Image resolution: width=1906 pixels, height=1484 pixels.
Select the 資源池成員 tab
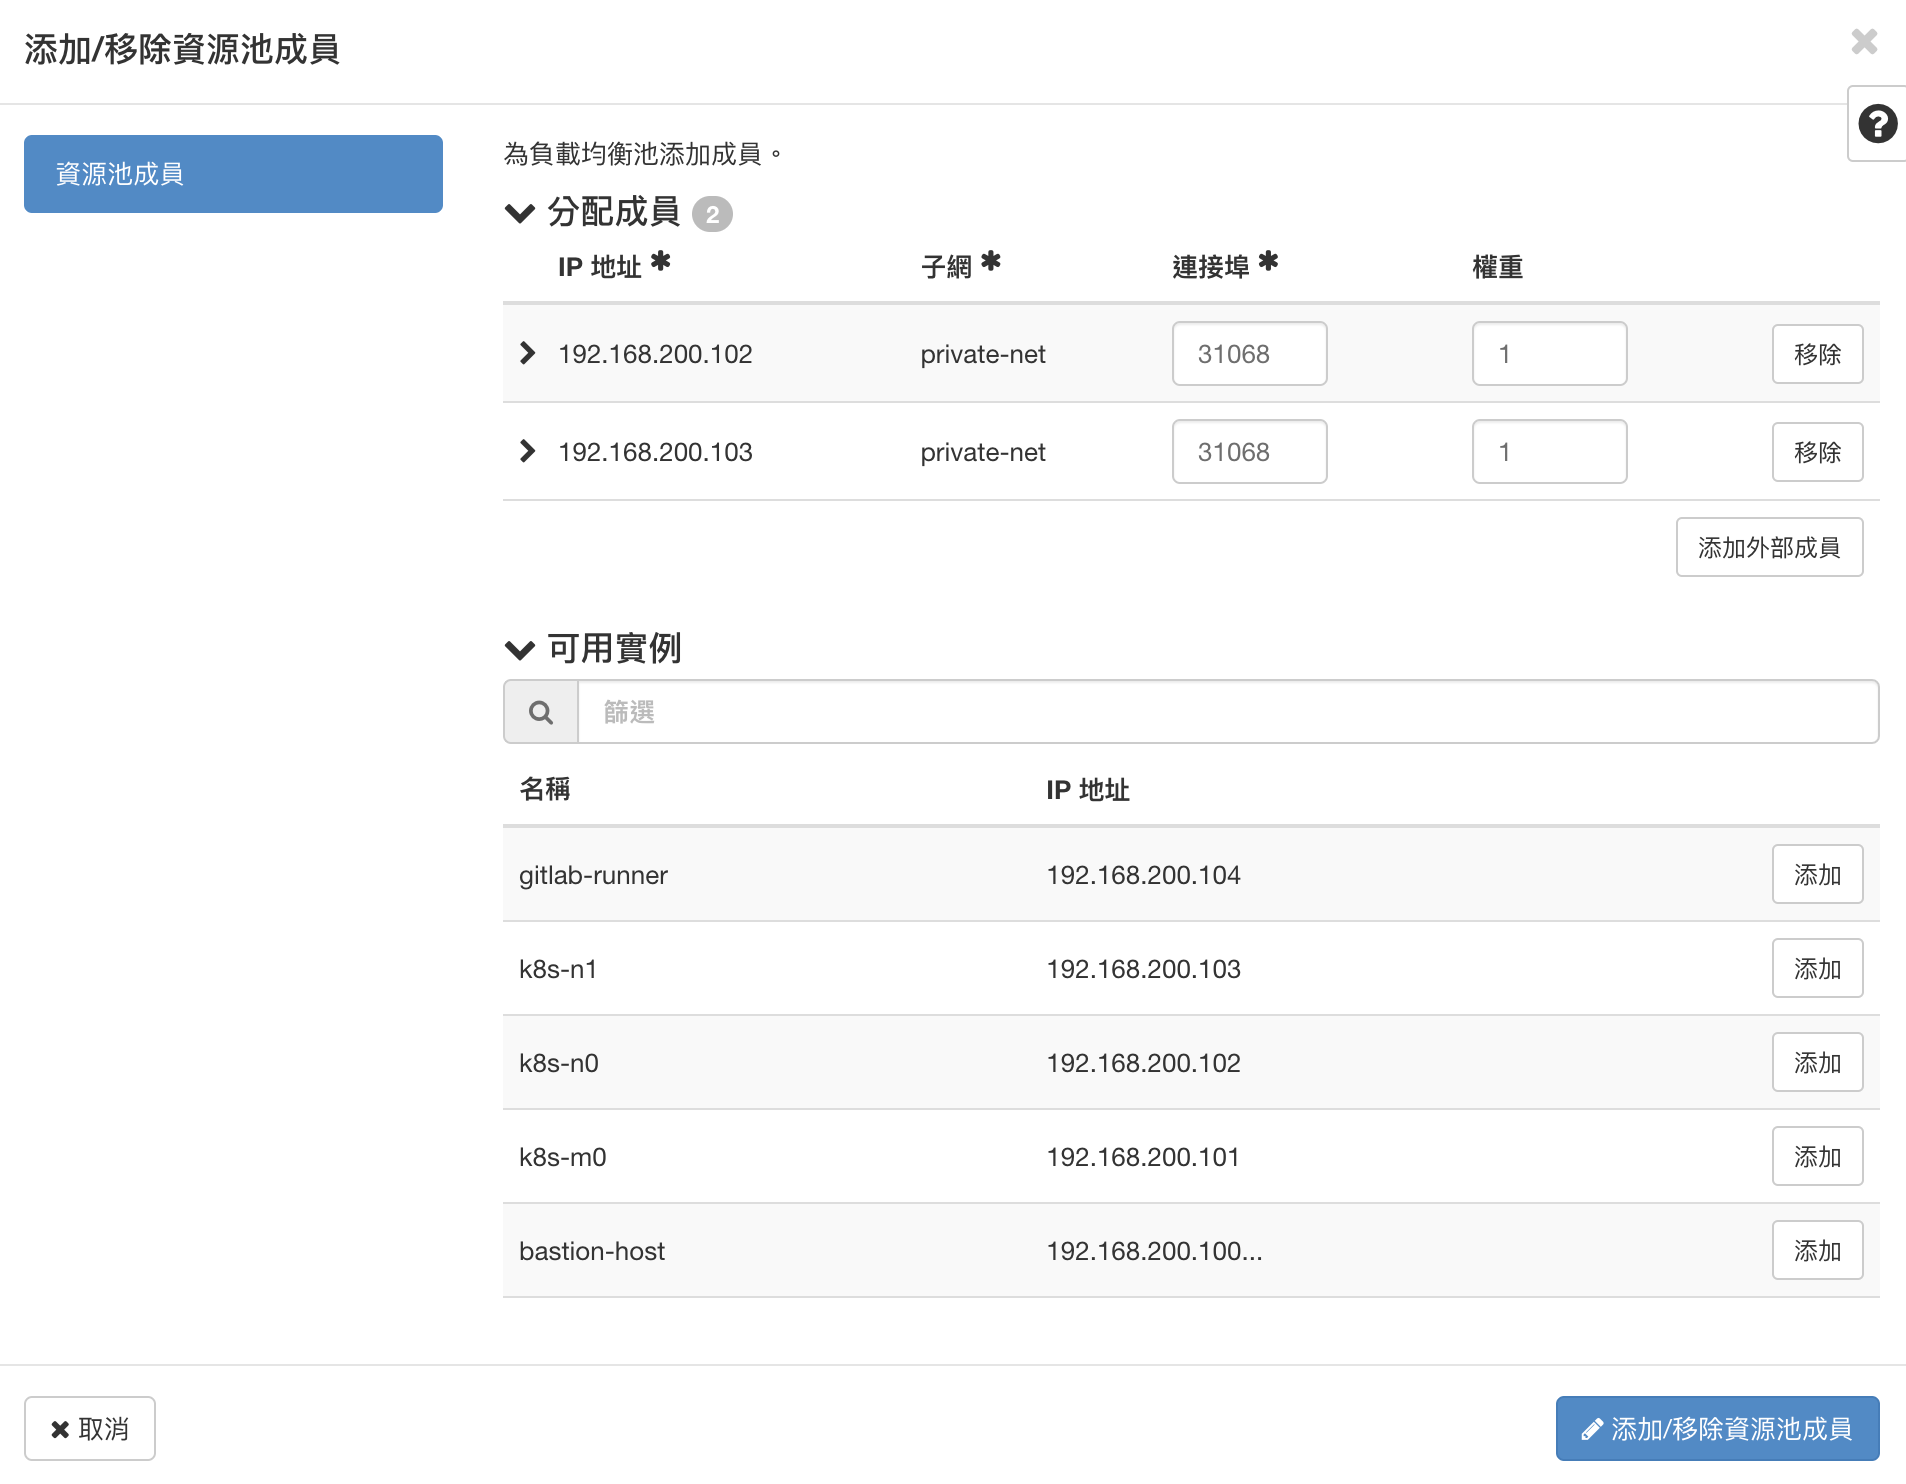(x=233, y=174)
